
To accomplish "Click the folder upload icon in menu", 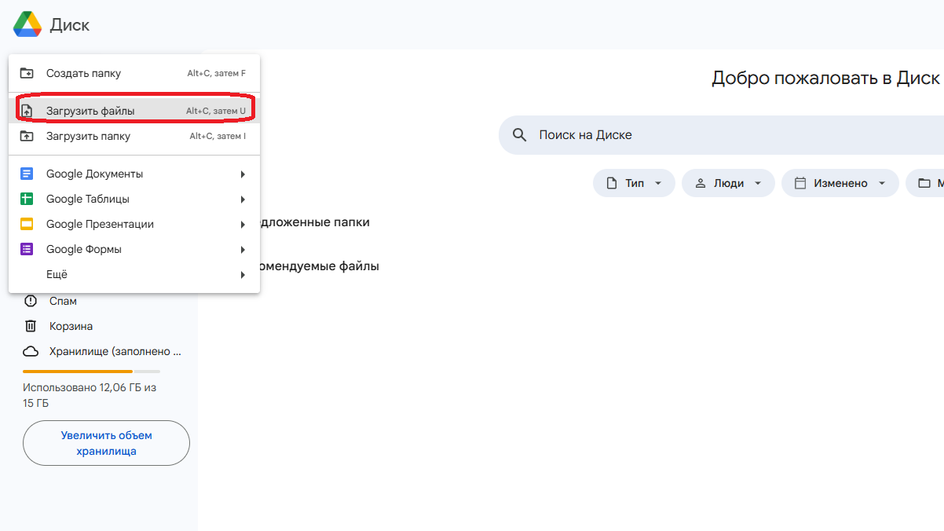I will point(26,136).
